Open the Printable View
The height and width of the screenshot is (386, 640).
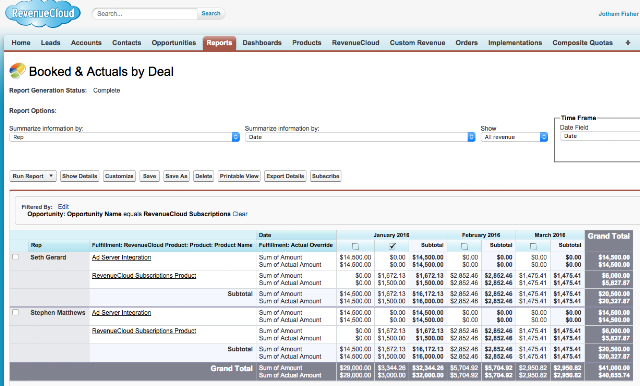pos(239,176)
